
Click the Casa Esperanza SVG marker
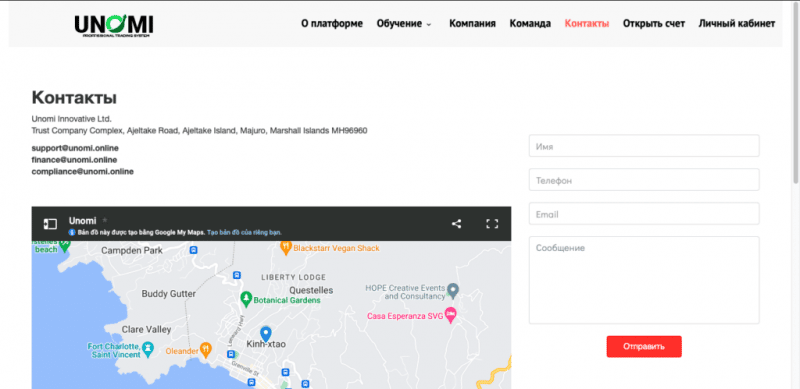[x=450, y=315]
